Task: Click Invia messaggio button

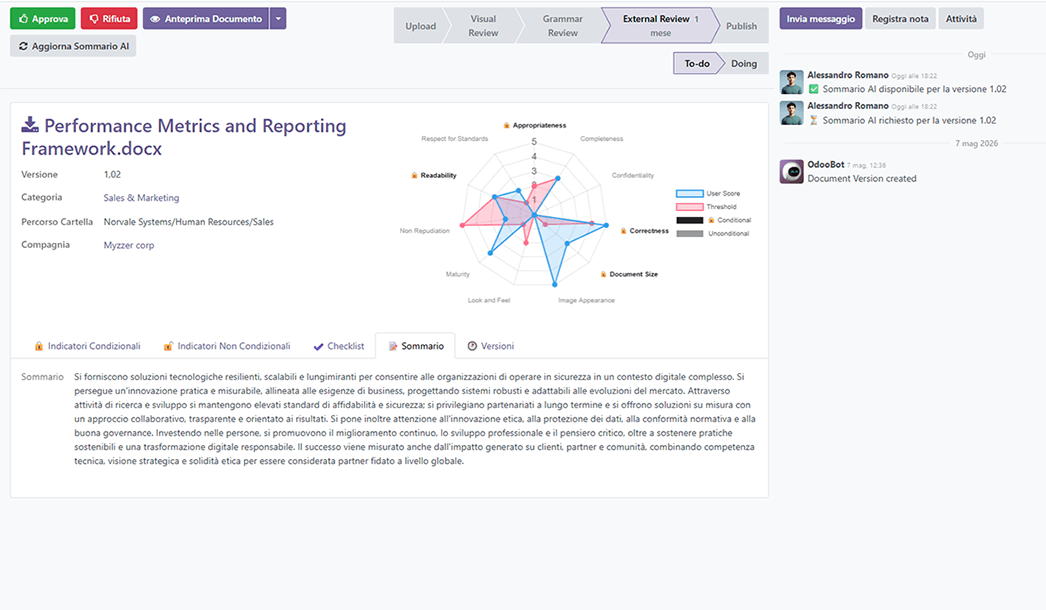Action: pos(821,19)
